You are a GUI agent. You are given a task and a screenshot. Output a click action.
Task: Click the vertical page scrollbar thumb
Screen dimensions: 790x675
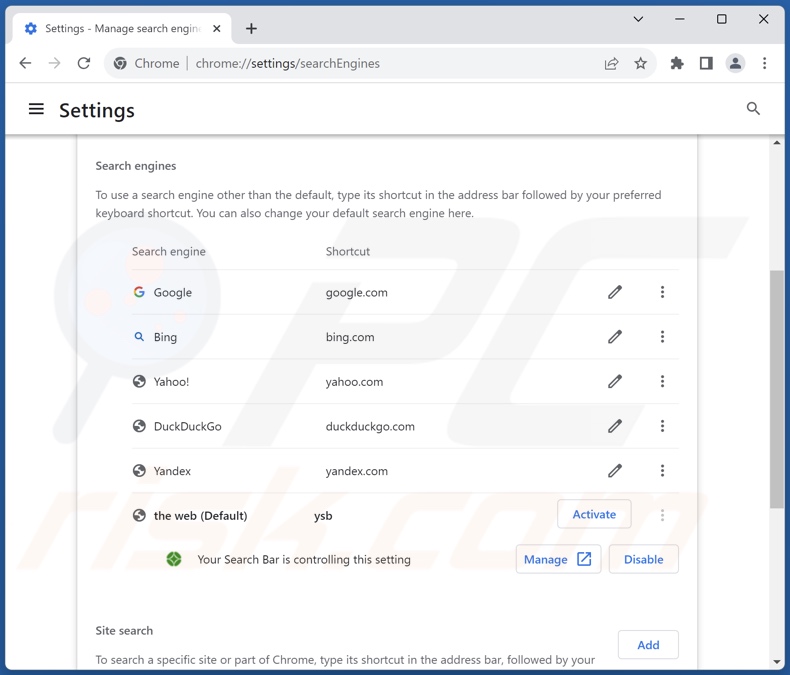[x=776, y=390]
